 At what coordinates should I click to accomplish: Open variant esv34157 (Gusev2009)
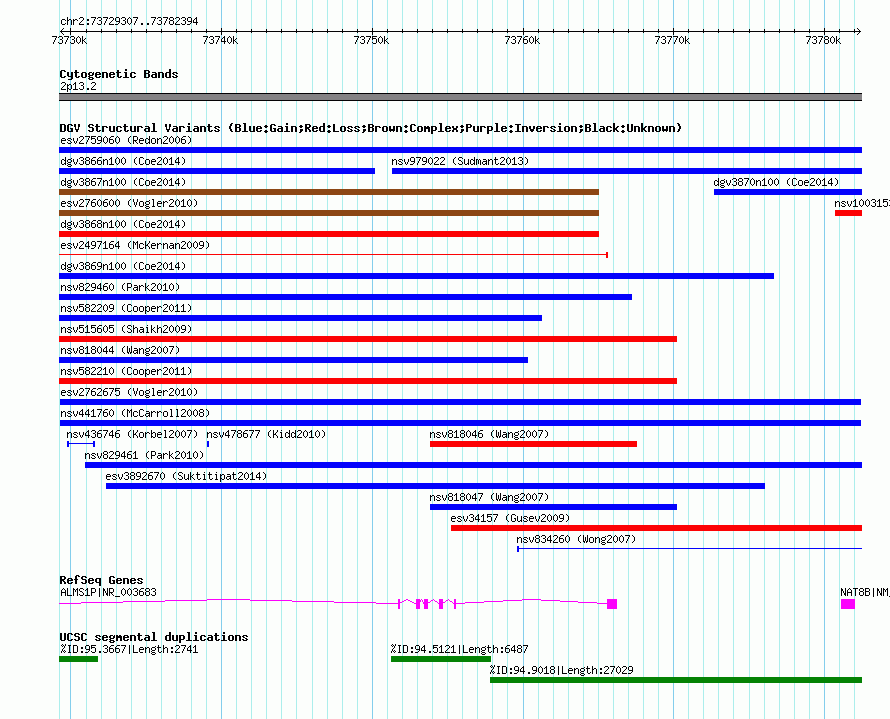(x=510, y=518)
